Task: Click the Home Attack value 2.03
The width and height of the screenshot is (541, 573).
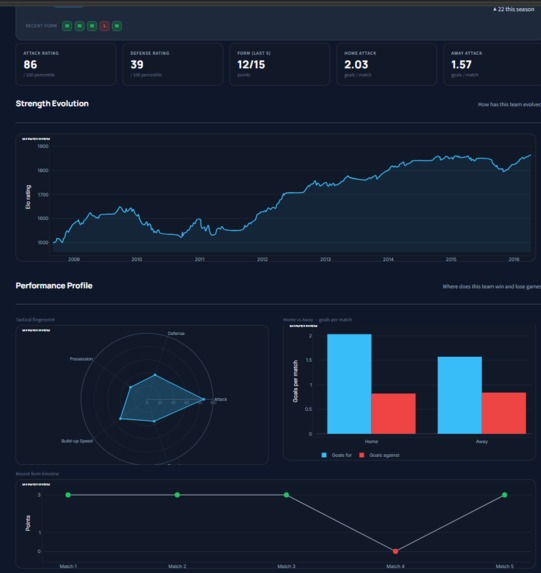Action: click(x=356, y=65)
